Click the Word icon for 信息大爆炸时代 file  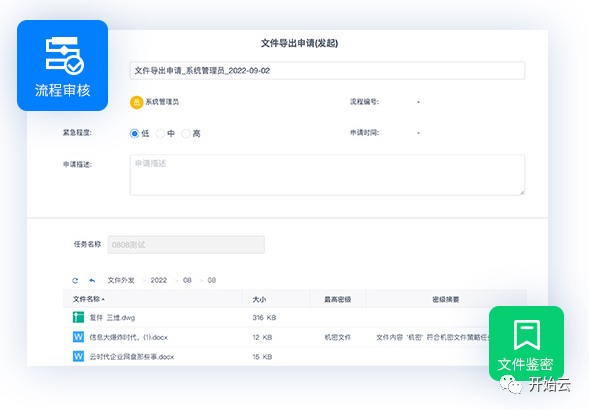[x=78, y=337]
